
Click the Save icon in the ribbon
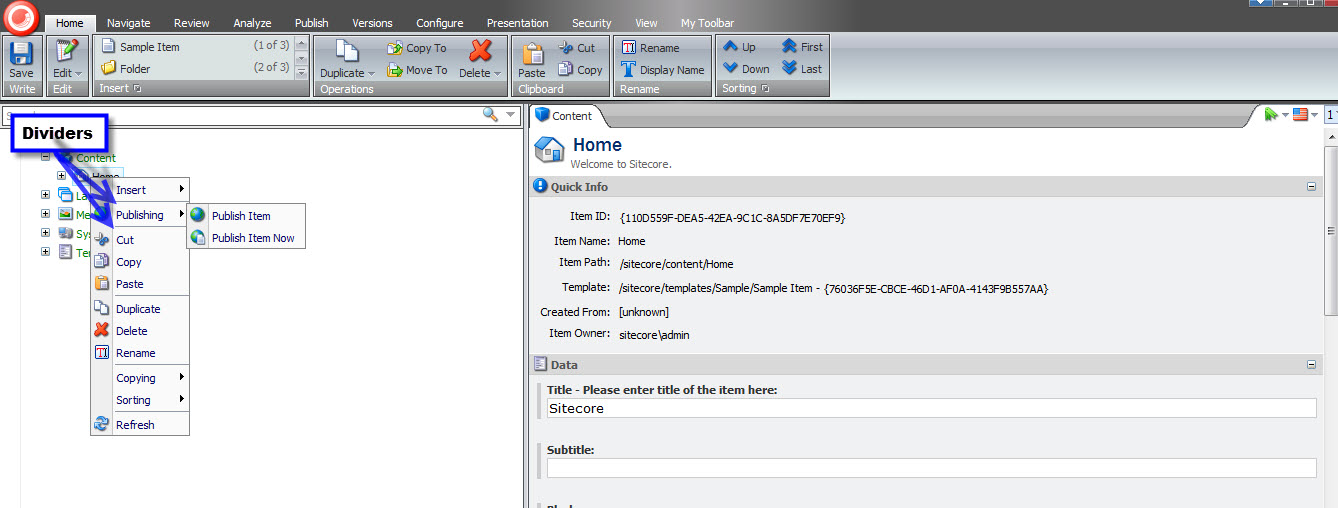21,53
